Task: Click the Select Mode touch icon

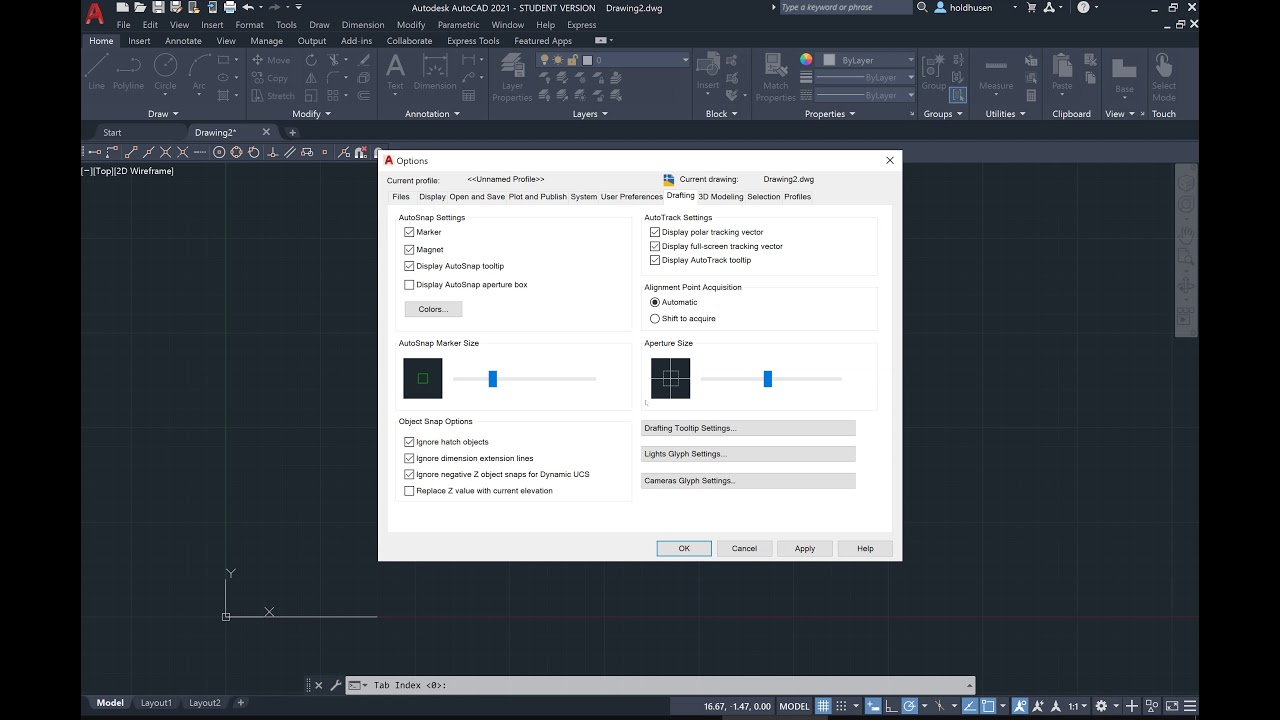Action: pos(1164,78)
